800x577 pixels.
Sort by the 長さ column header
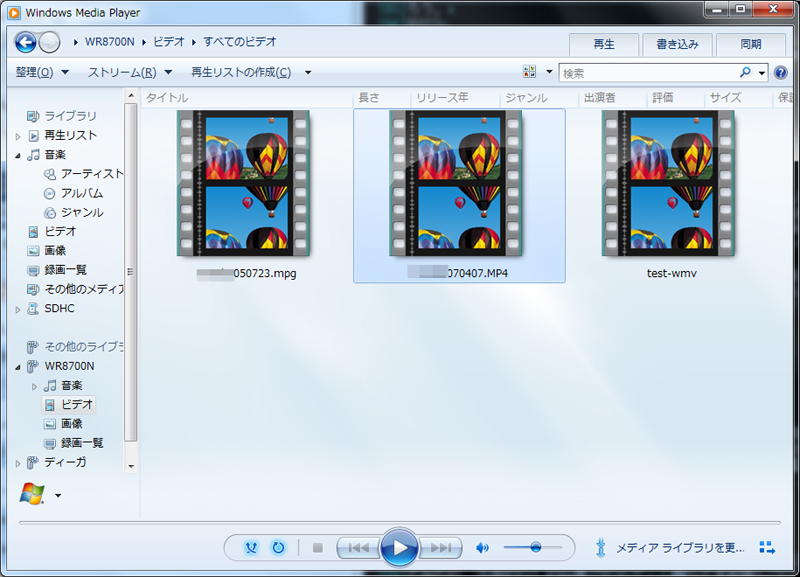[x=381, y=97]
